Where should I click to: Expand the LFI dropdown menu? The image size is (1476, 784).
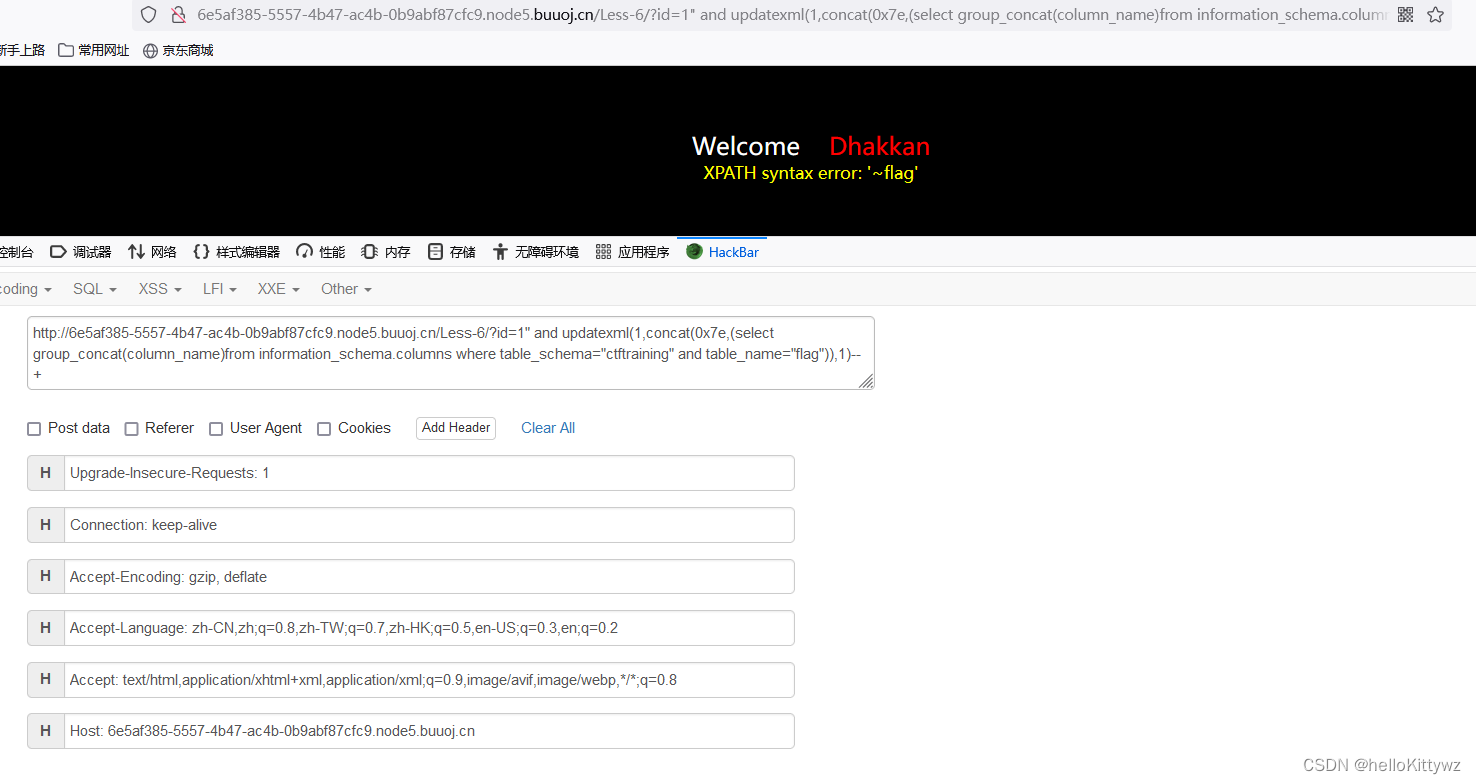[x=220, y=289]
